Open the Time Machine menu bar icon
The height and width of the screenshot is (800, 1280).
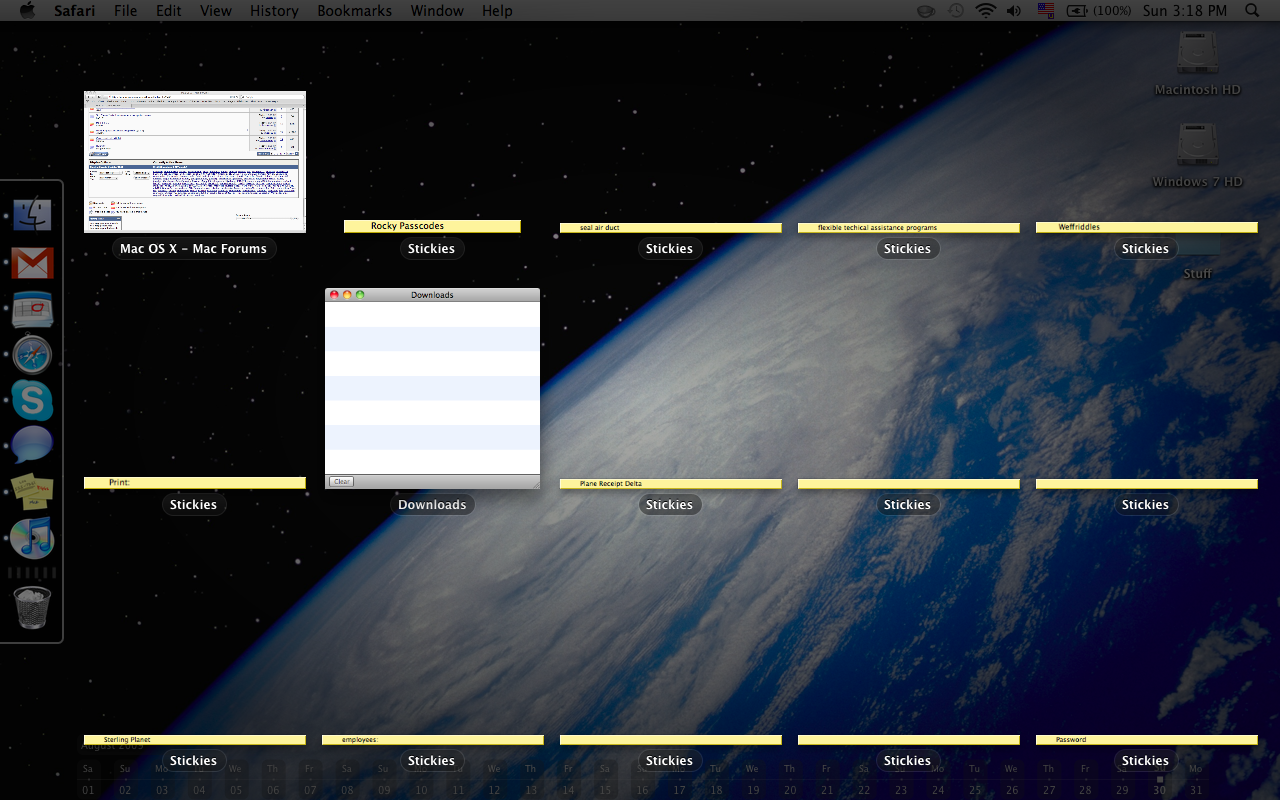click(956, 11)
